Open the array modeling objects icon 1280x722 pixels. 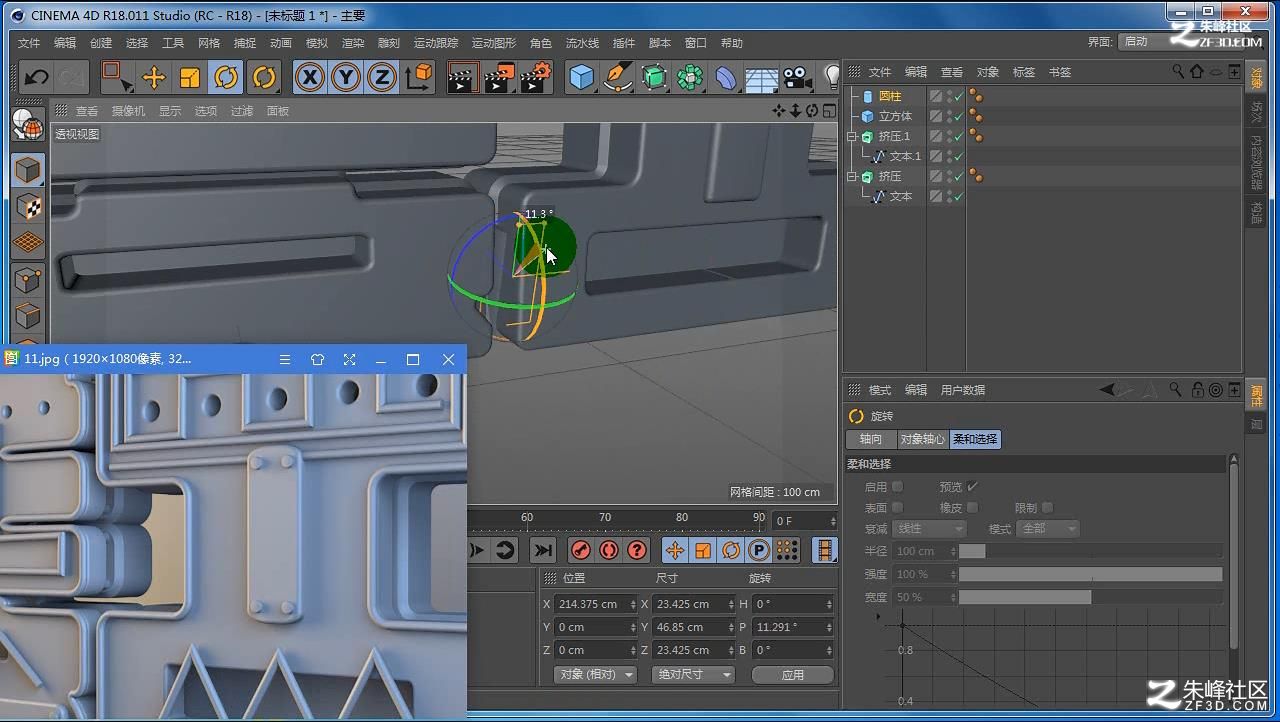click(690, 77)
